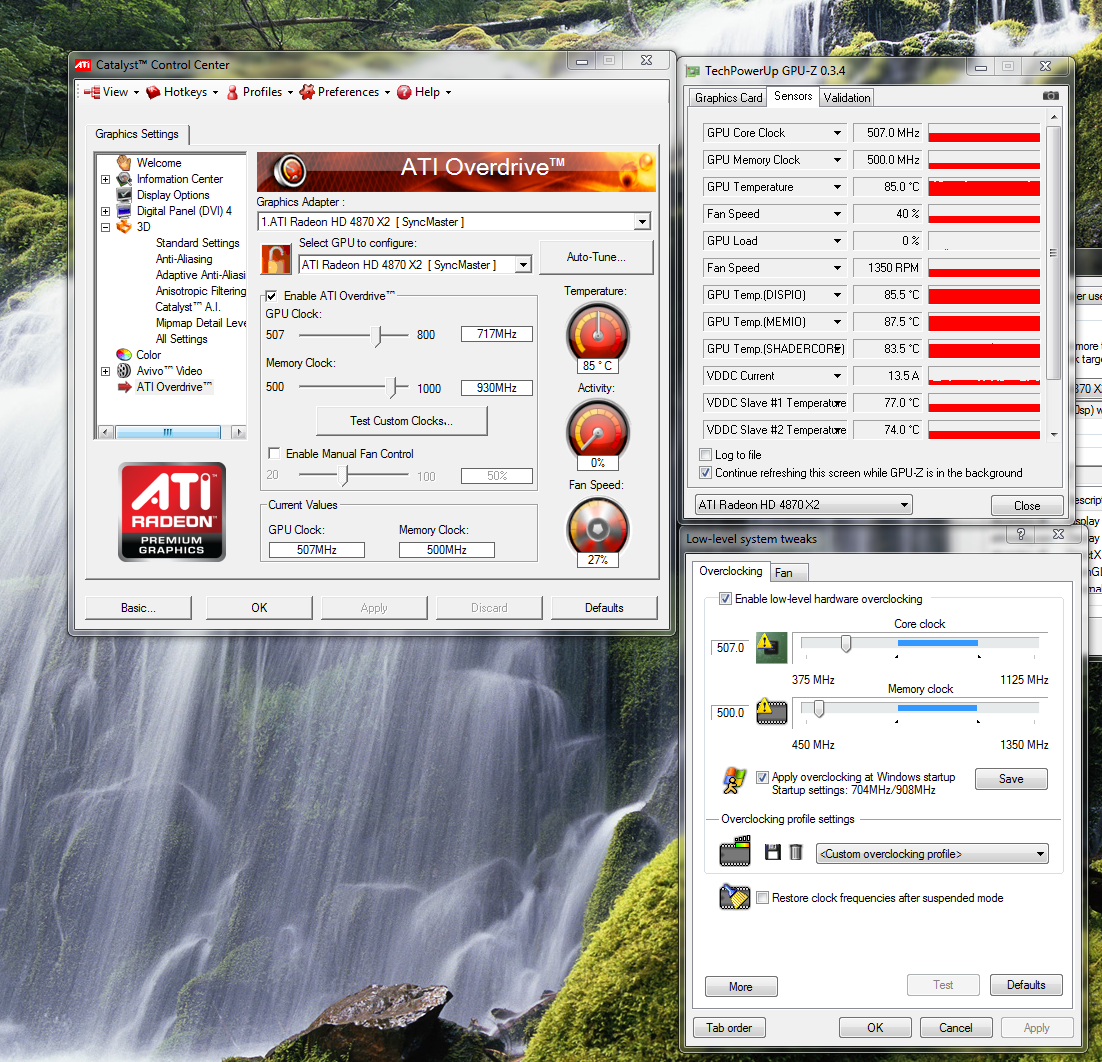Open the View menu
The height and width of the screenshot is (1062, 1102).
click(111, 92)
